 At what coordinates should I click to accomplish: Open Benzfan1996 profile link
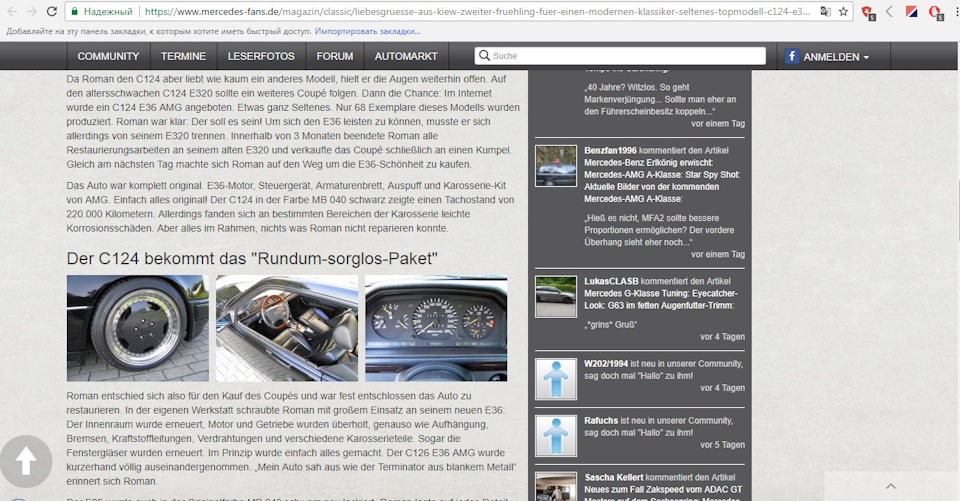[610, 150]
